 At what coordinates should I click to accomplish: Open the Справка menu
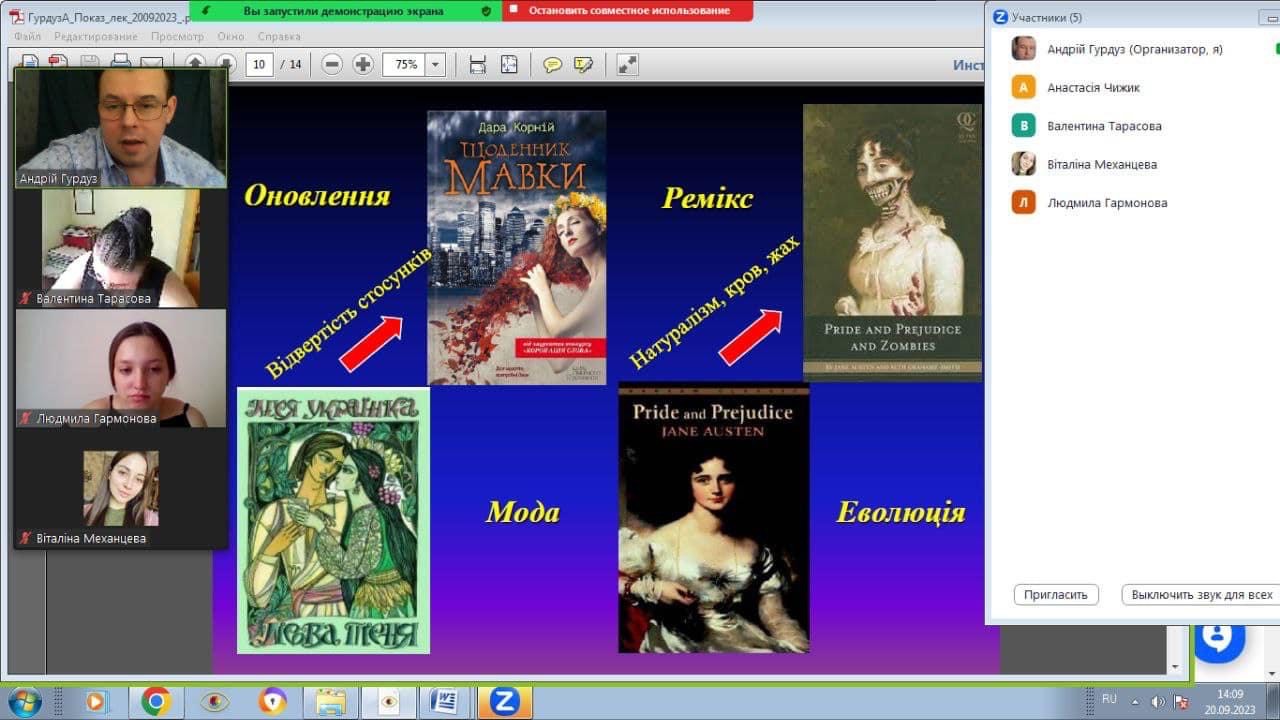point(279,37)
